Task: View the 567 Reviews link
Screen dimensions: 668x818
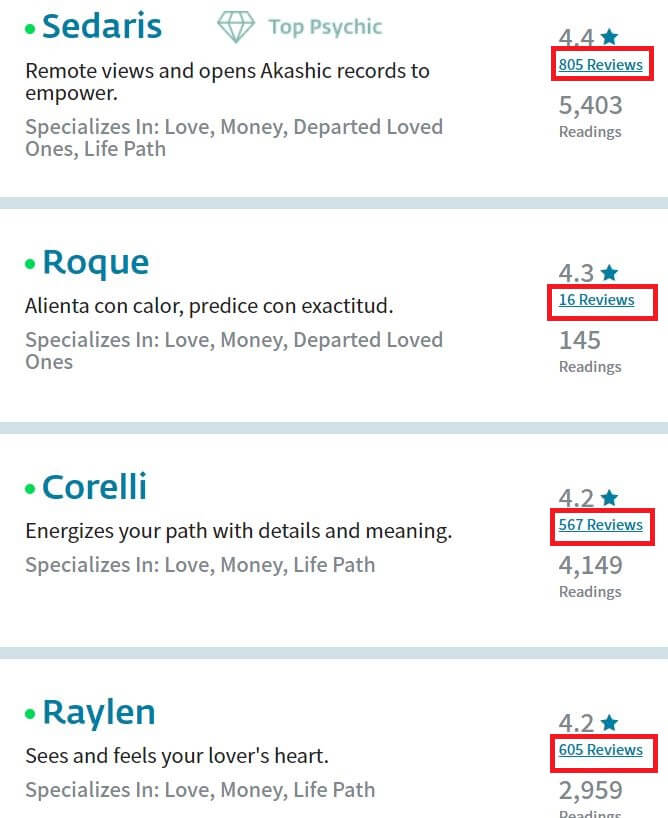Action: click(x=601, y=525)
